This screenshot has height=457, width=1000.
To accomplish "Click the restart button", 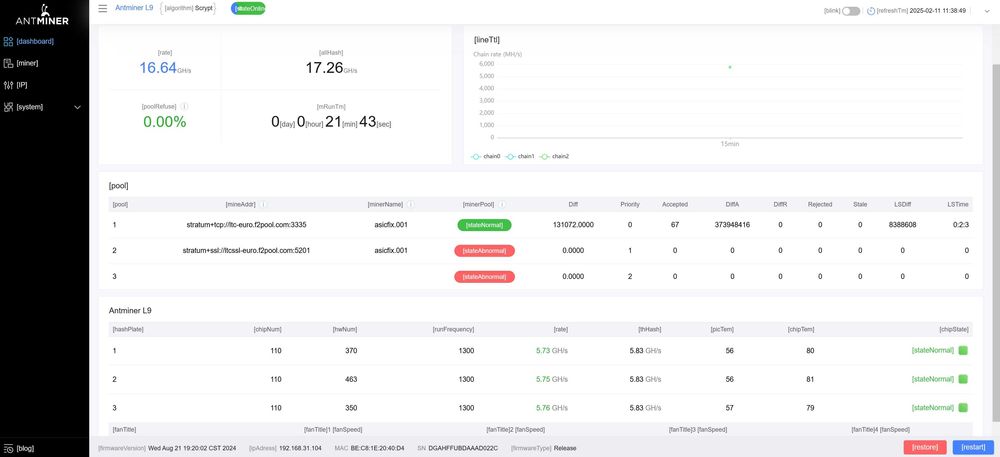I will click(973, 447).
